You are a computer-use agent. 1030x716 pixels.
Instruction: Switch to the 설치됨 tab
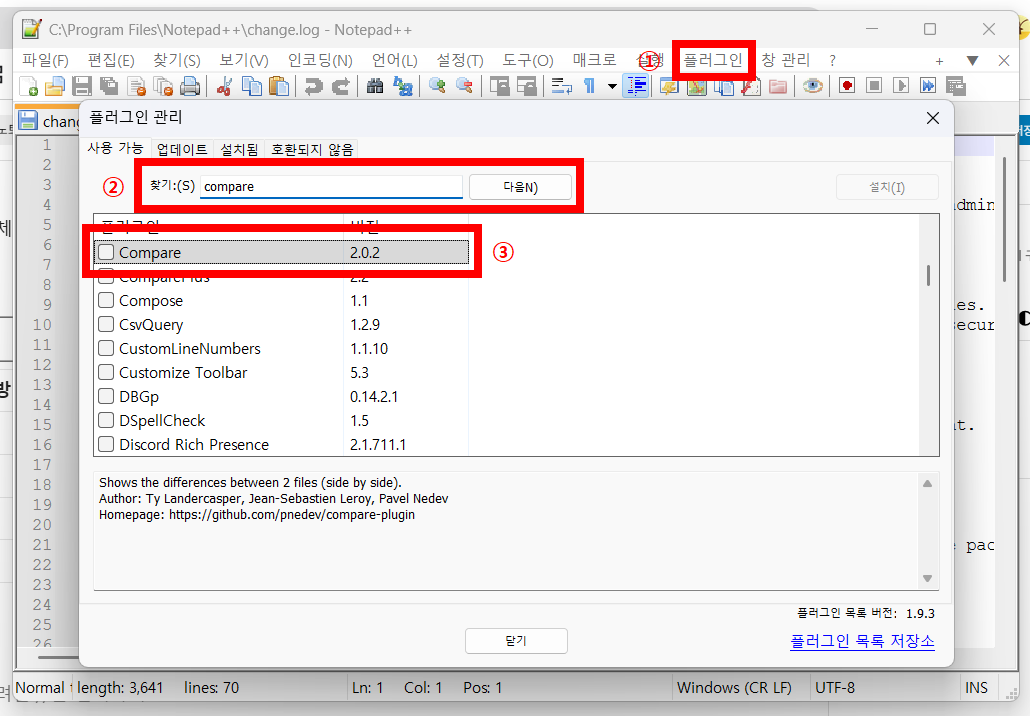(239, 149)
